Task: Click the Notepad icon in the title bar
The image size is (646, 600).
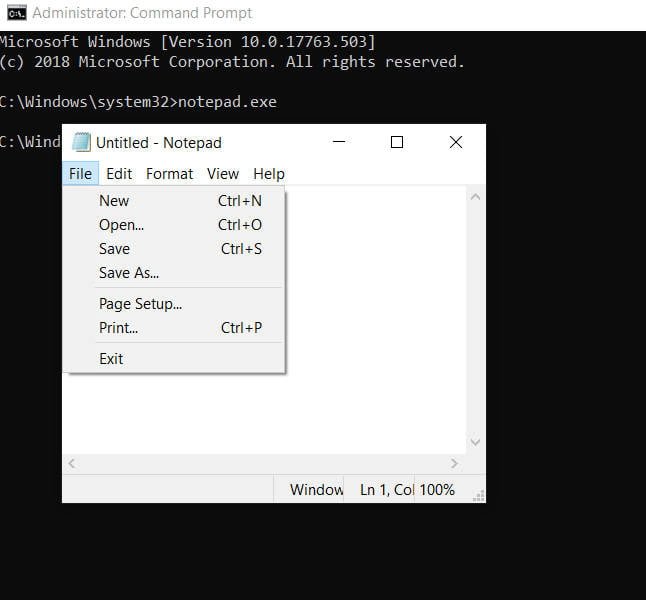Action: click(81, 142)
